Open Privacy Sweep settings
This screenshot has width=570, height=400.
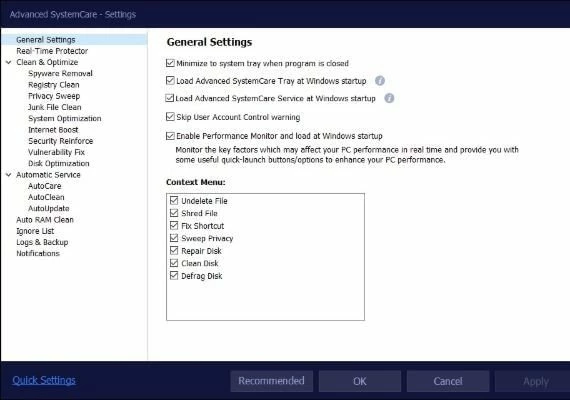point(54,96)
